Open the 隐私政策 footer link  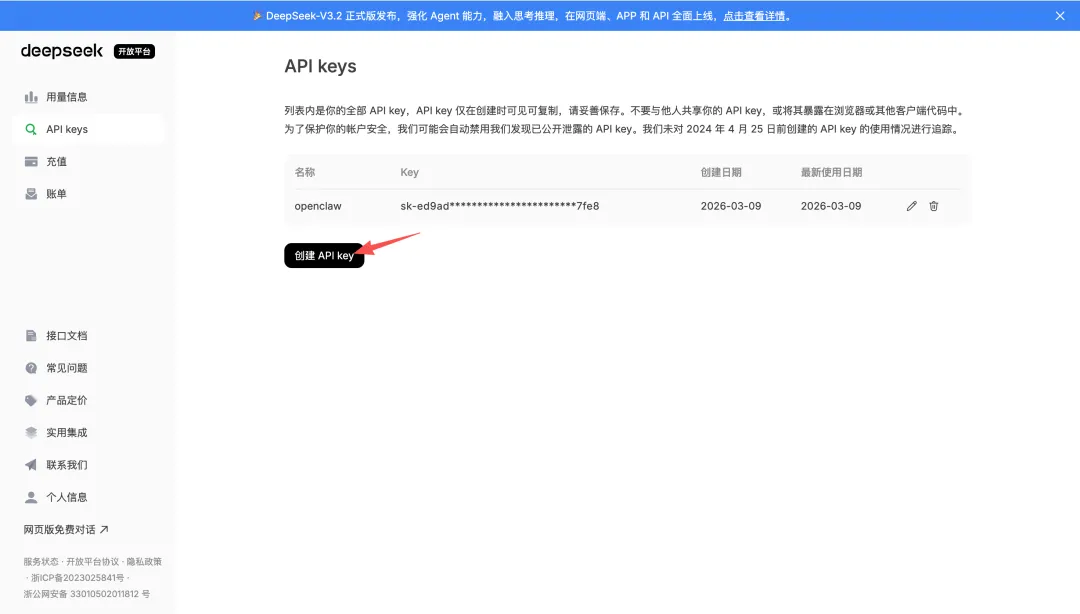coord(144,562)
